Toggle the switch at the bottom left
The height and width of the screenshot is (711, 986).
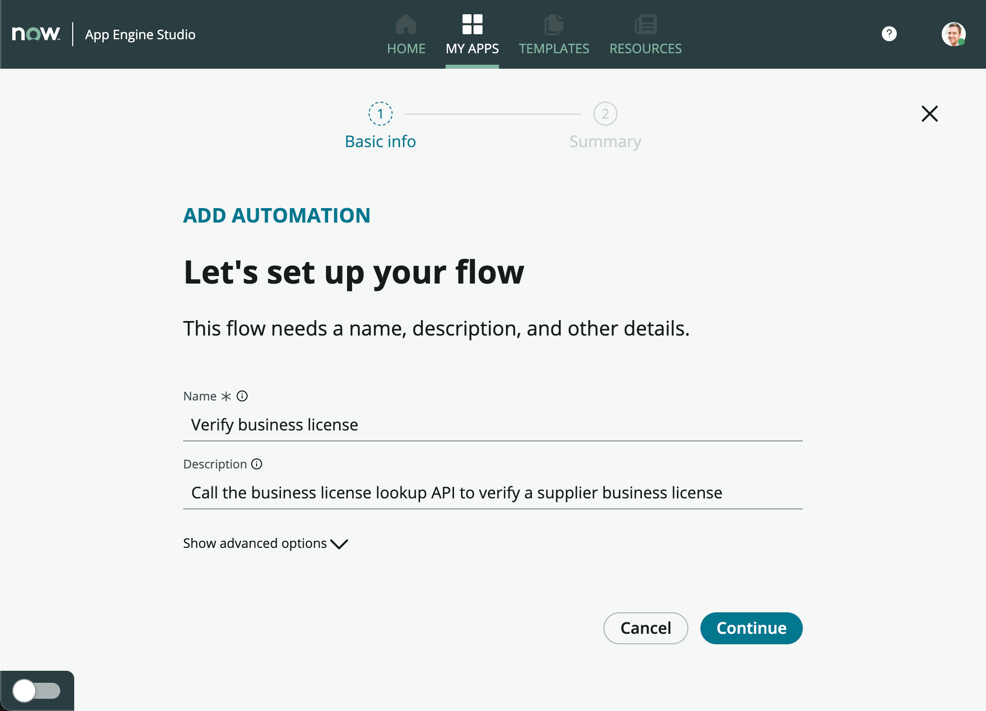(x=37, y=690)
